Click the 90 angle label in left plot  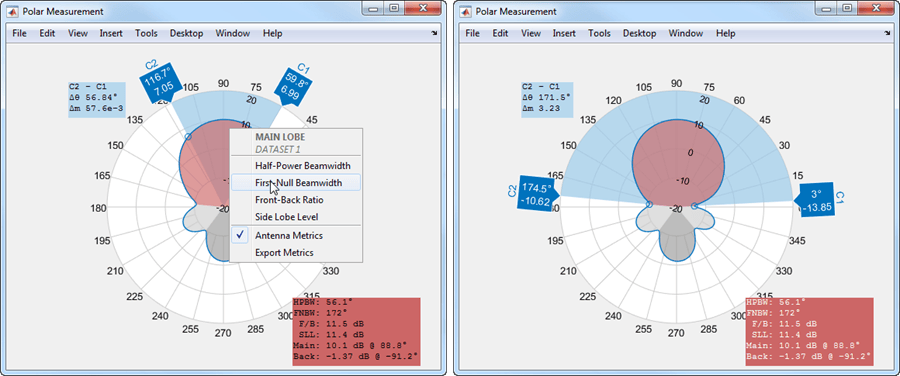pyautogui.click(x=223, y=83)
